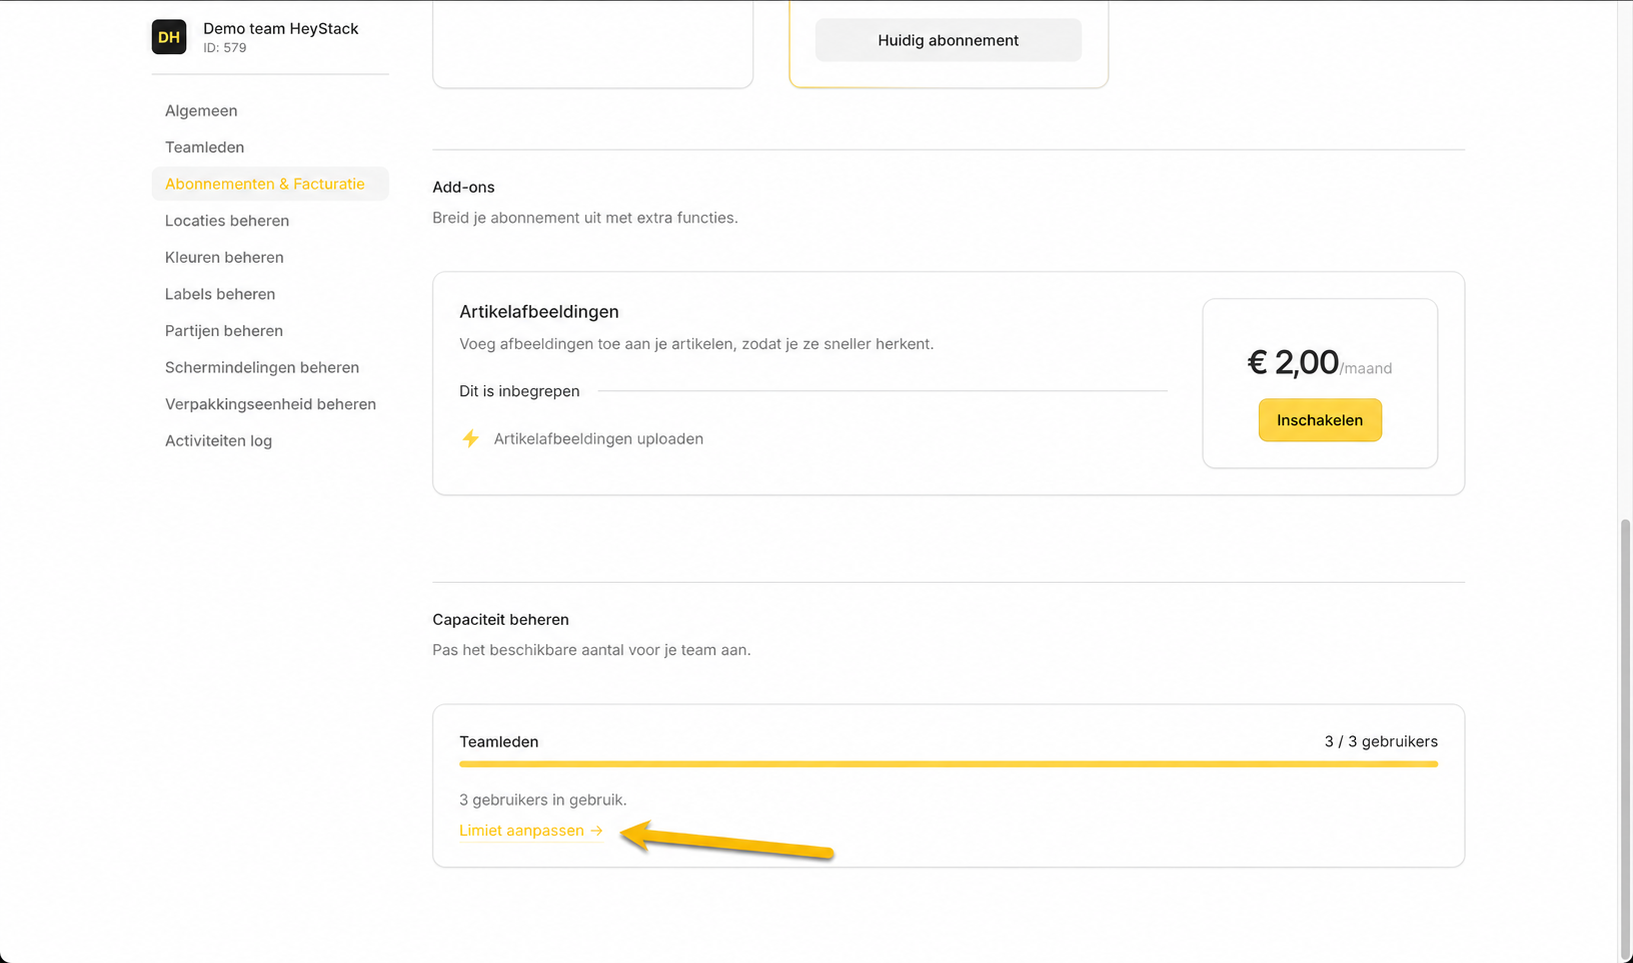Click the DH team avatar icon

tap(169, 37)
